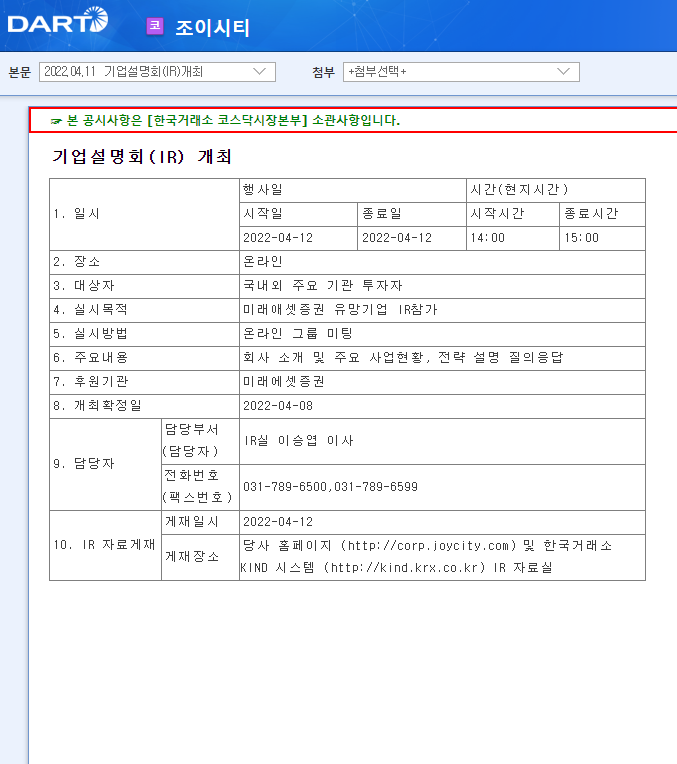Click the green notice about 한국거래소 코스닥시장본부
Screen dimensions: 677x764
(225, 120)
